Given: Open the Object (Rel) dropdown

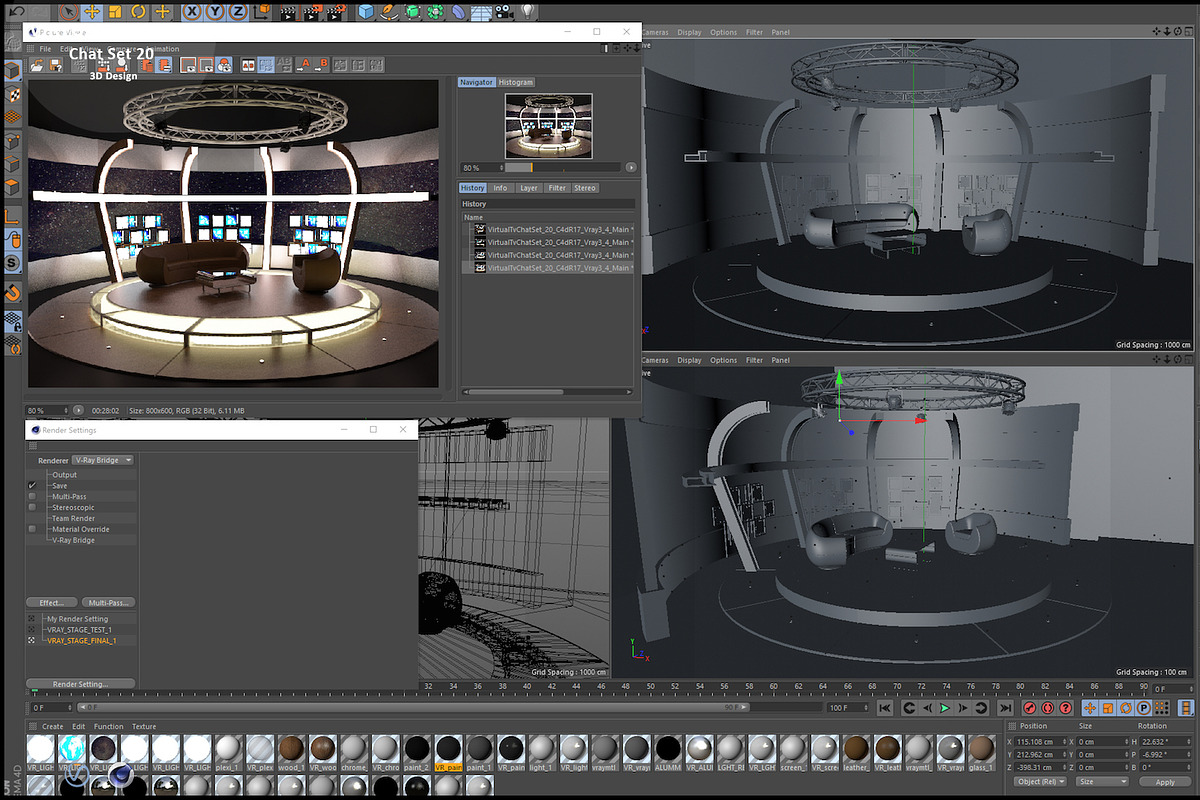Looking at the screenshot, I should [1040, 781].
